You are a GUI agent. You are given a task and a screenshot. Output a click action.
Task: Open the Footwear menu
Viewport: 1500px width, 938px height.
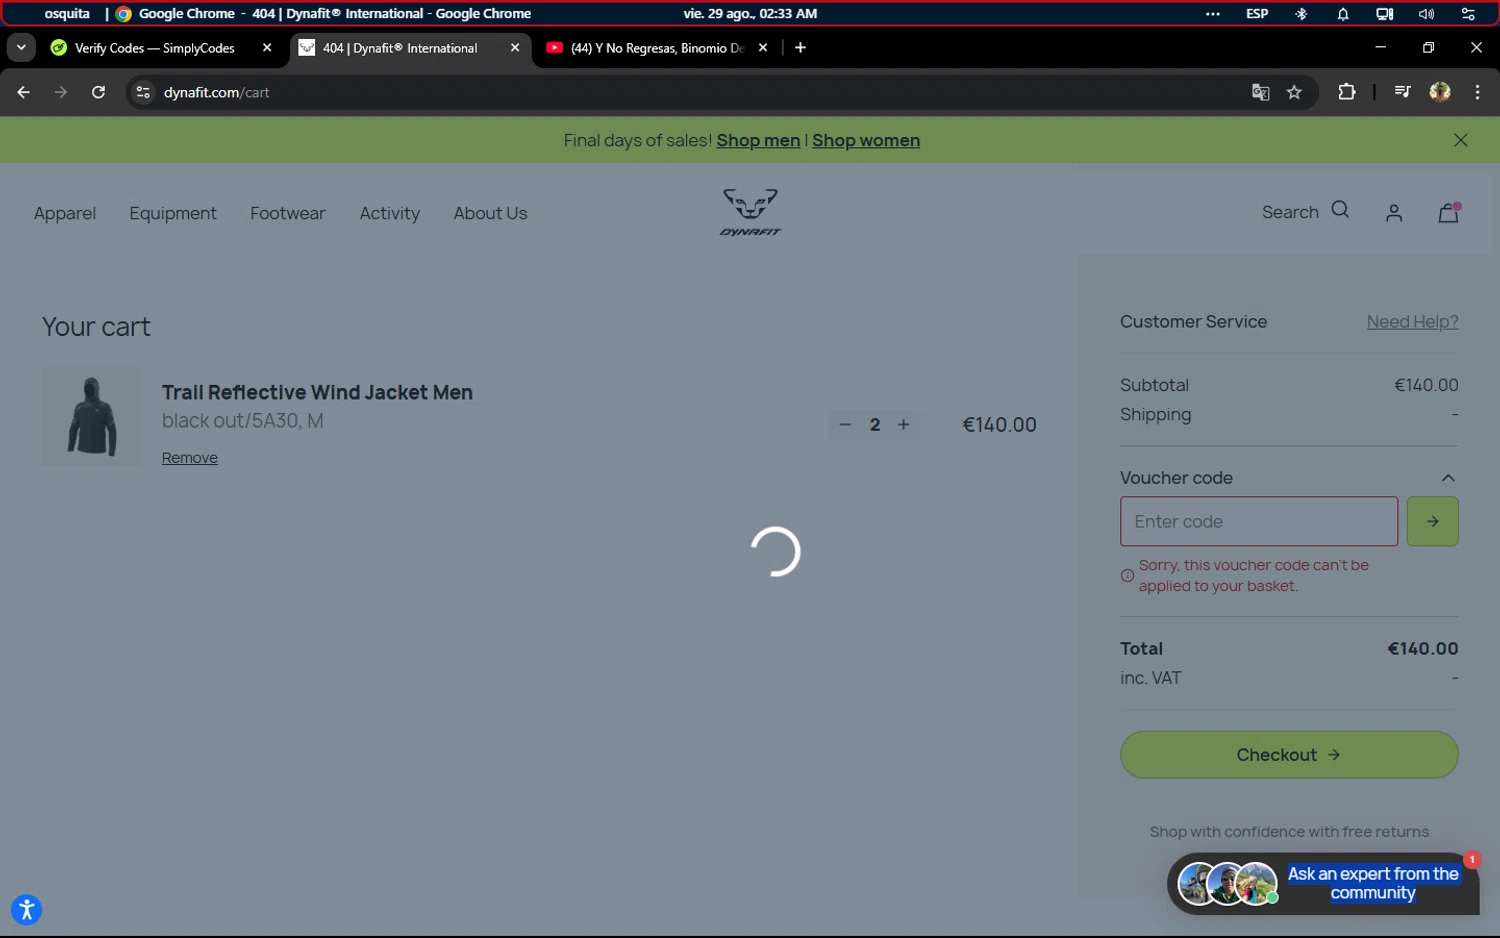tap(288, 213)
